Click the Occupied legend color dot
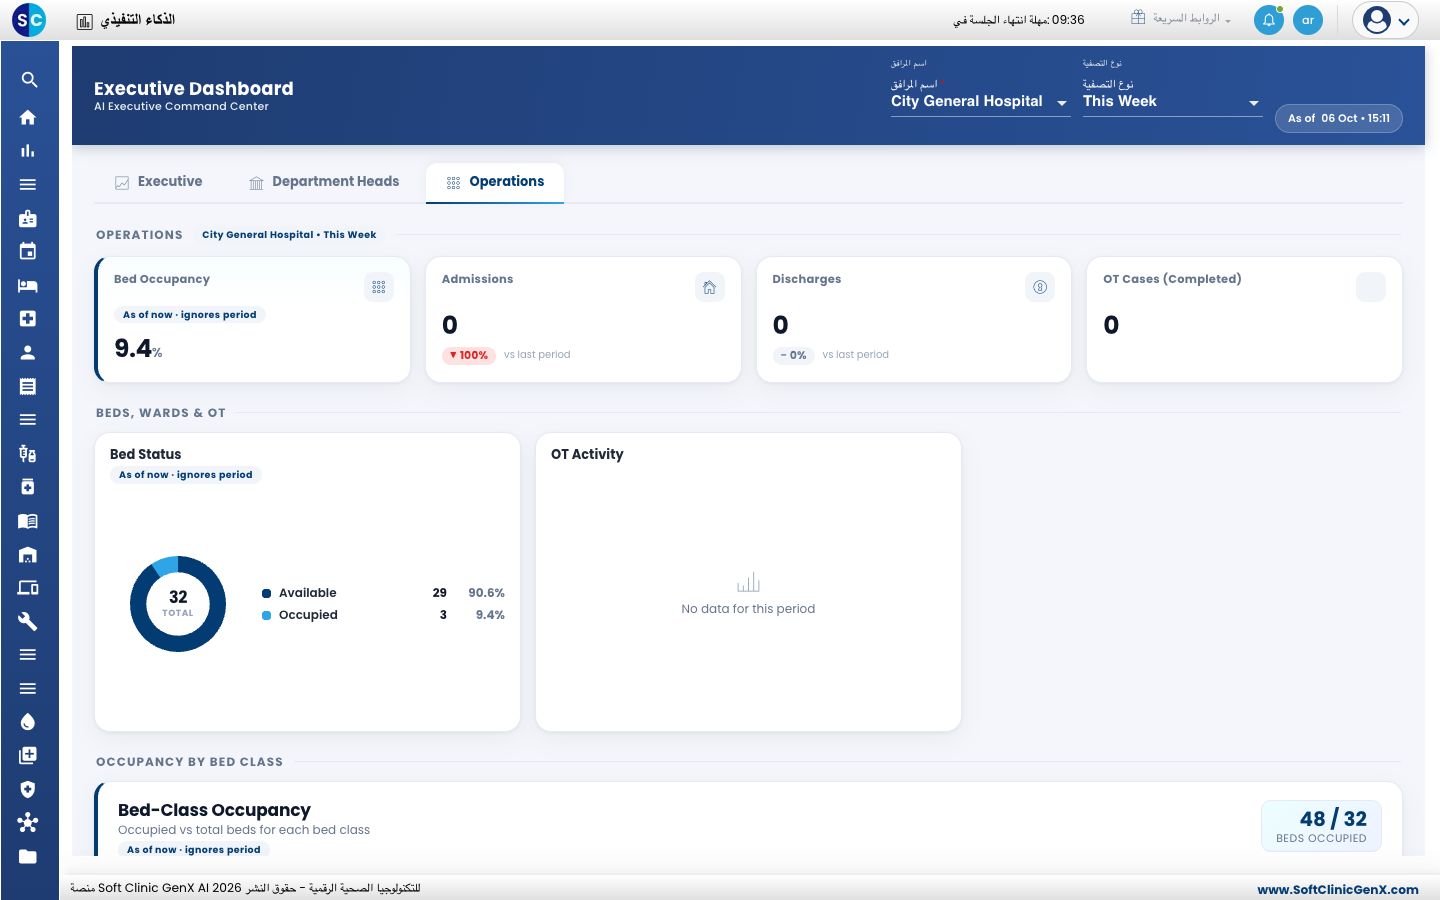The width and height of the screenshot is (1440, 900). [x=267, y=615]
